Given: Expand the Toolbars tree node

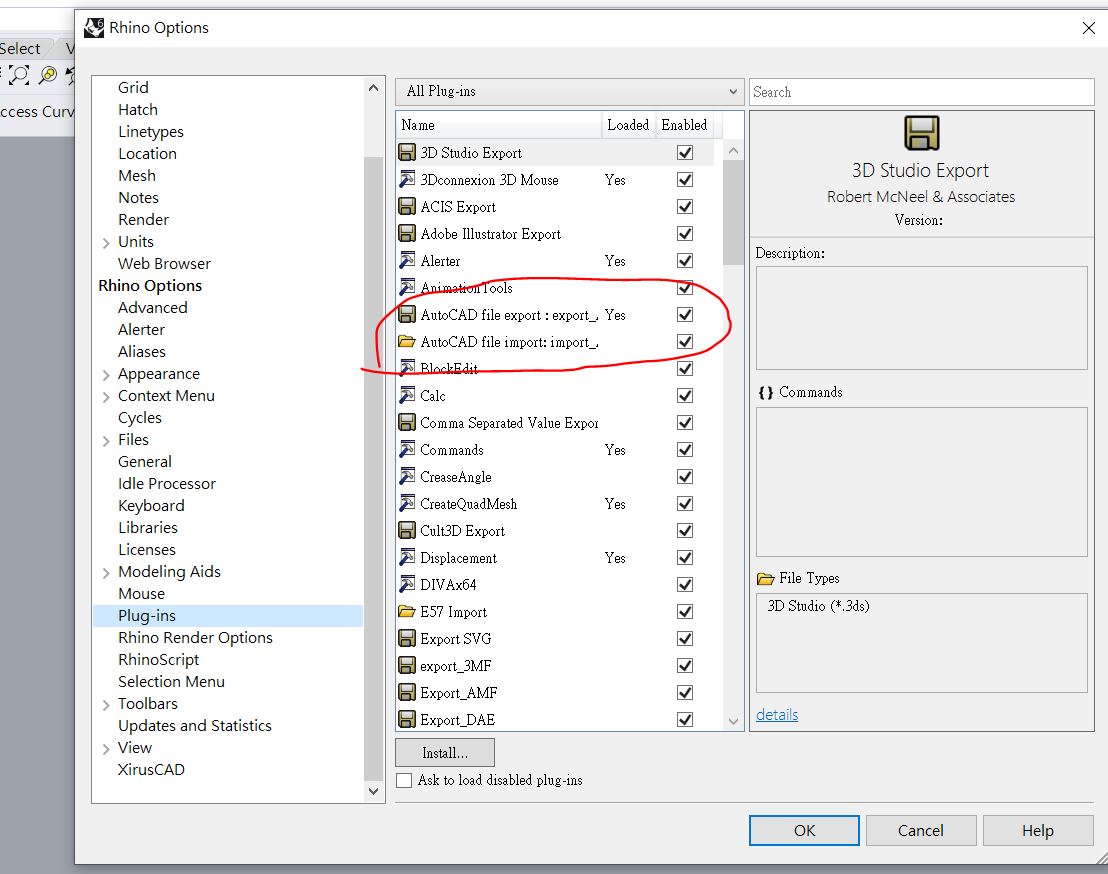Looking at the screenshot, I should coord(106,705).
